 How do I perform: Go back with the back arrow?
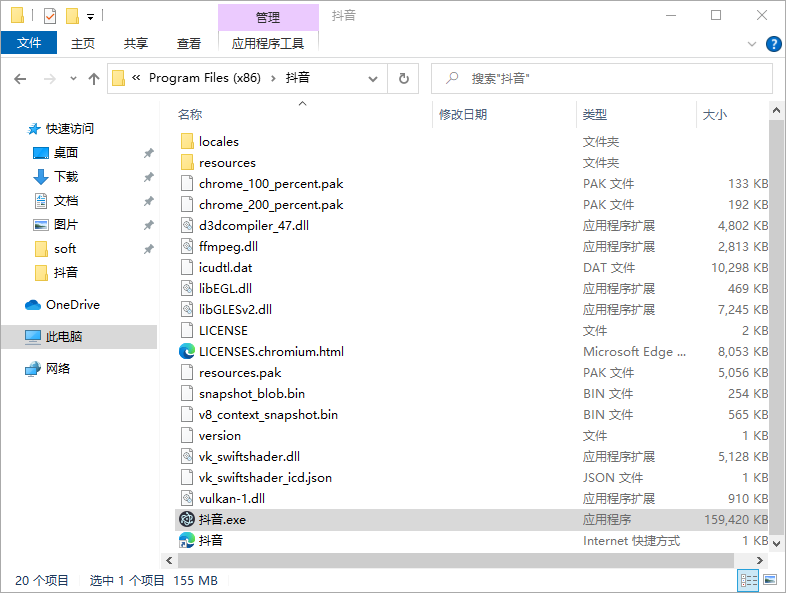click(x=20, y=79)
